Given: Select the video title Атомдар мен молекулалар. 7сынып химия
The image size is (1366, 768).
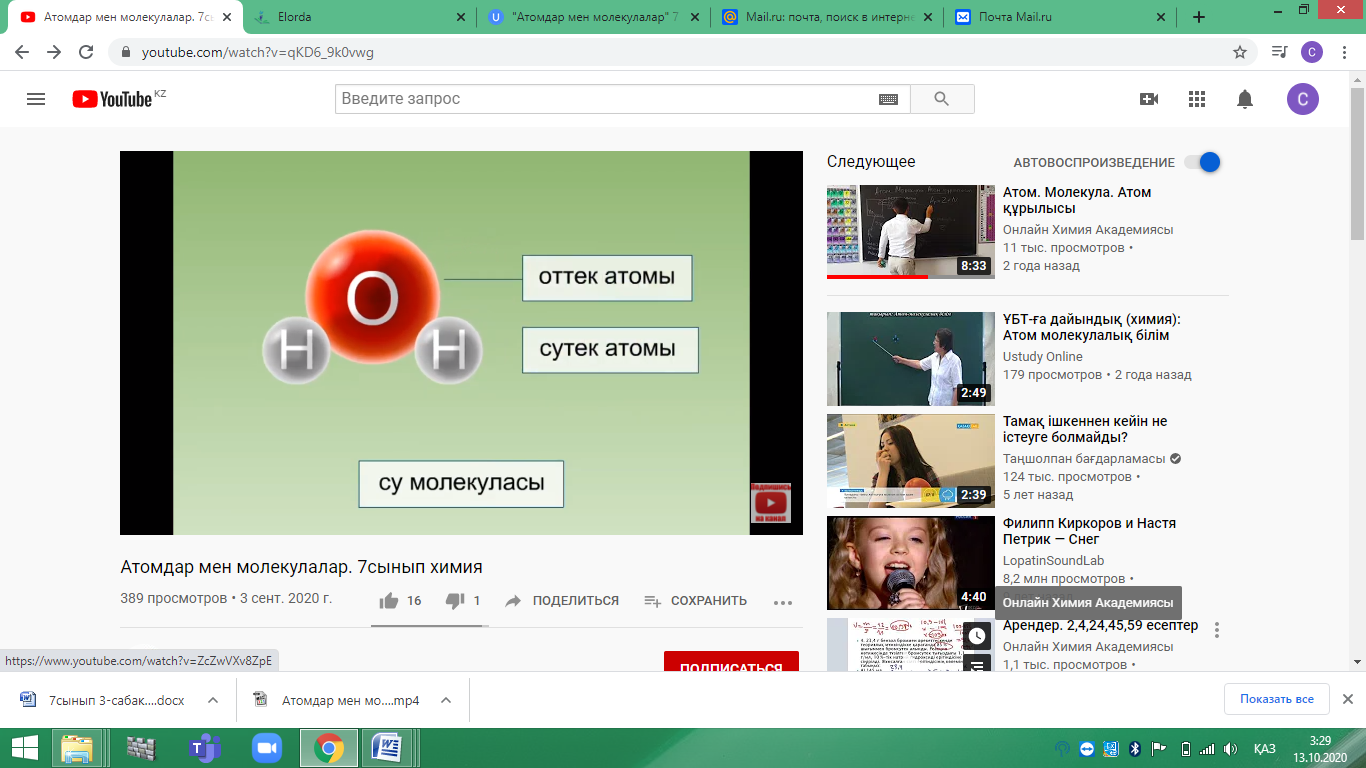Looking at the screenshot, I should point(301,567).
